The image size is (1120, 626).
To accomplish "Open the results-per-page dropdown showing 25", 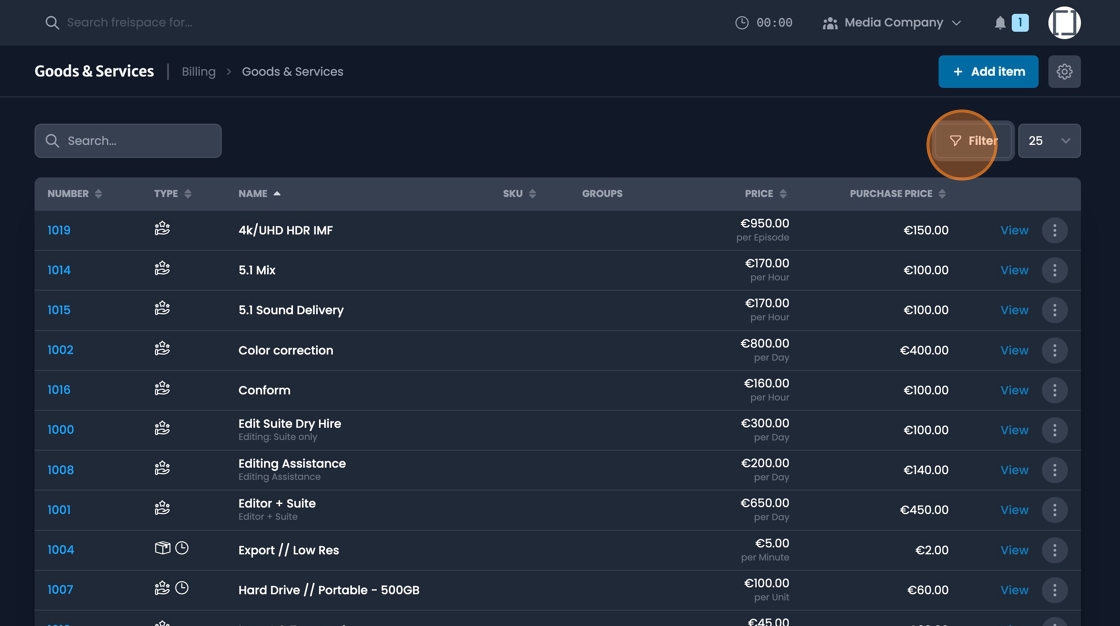I will pos(1049,140).
